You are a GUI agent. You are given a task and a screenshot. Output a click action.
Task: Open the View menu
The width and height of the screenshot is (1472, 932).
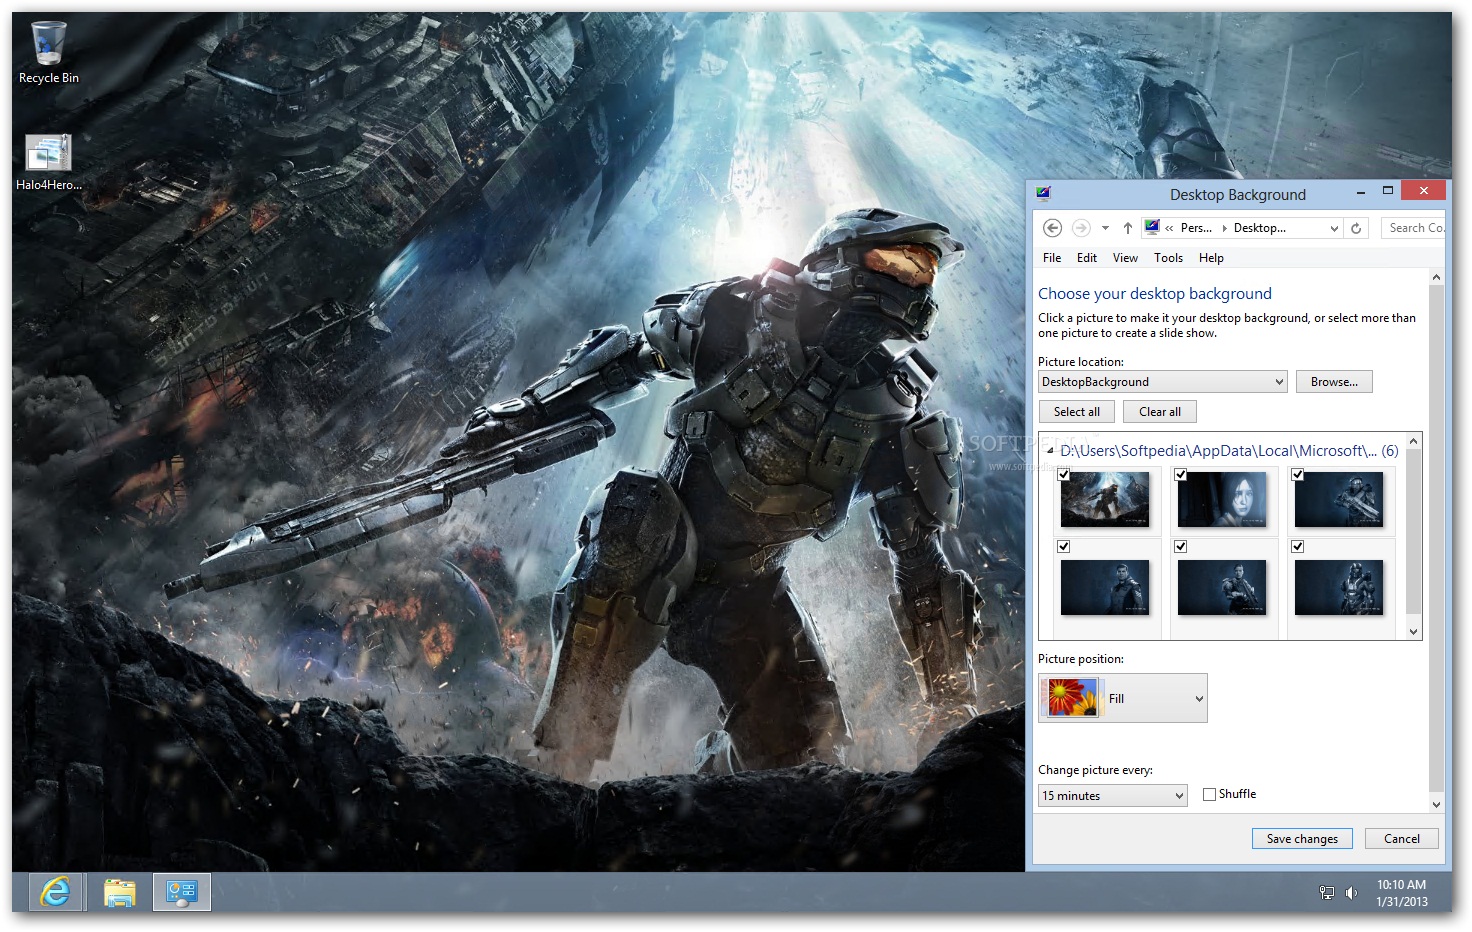(1125, 258)
